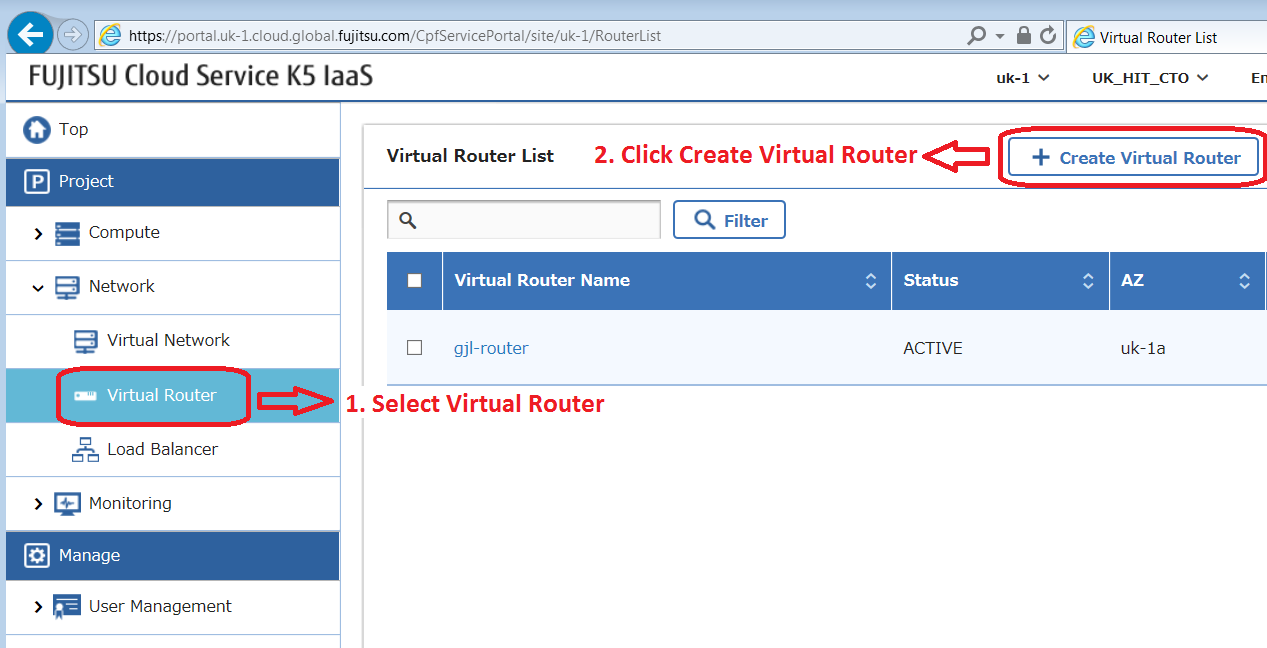Click the Manage section header
Viewport: 1267px width, 648px height.
click(173, 556)
